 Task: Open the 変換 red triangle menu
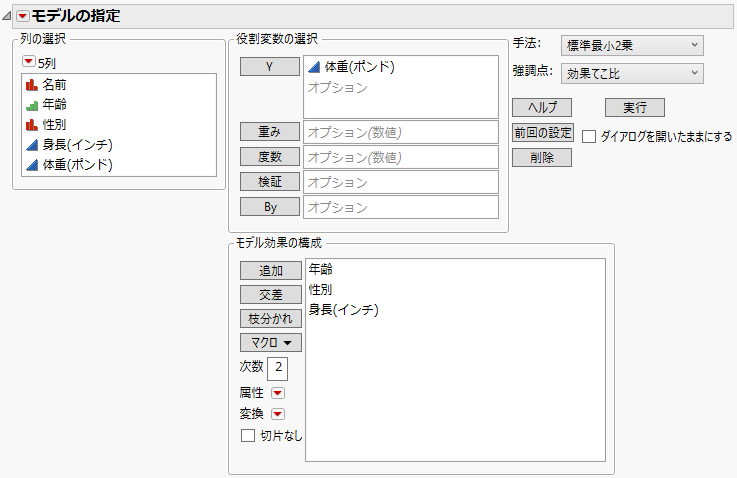[278, 414]
